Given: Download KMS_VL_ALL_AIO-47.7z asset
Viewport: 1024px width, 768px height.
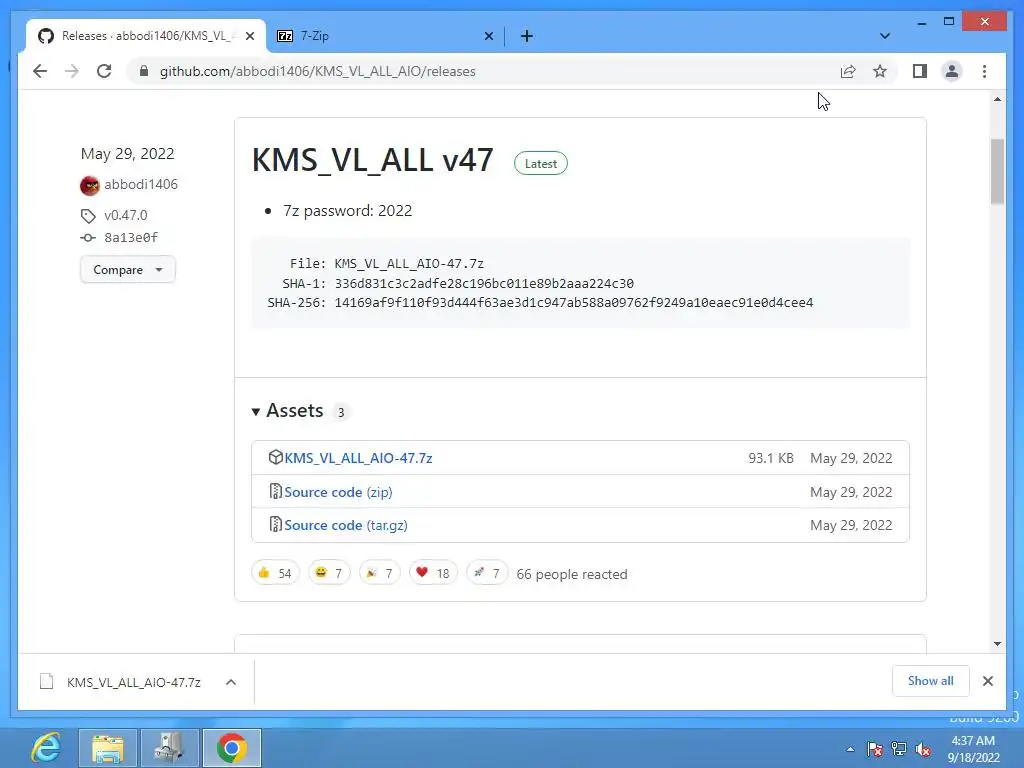Looking at the screenshot, I should click(358, 458).
